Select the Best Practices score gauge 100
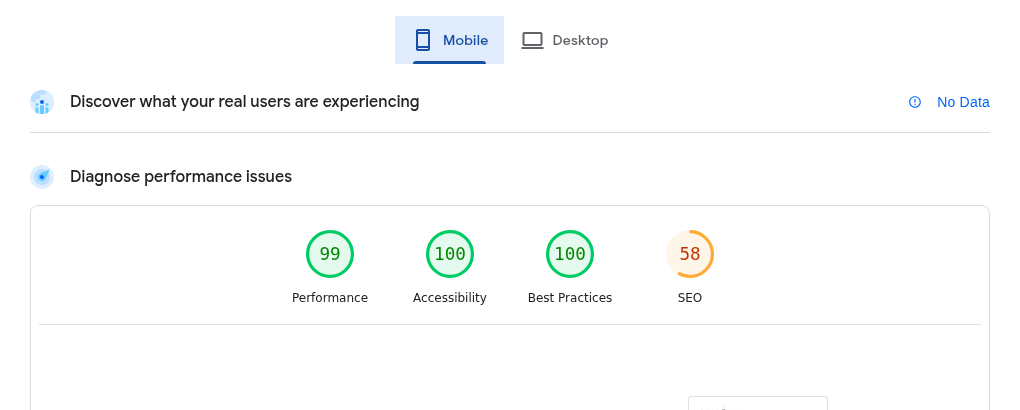Viewport: 1020px width, 410px height. (x=570, y=254)
